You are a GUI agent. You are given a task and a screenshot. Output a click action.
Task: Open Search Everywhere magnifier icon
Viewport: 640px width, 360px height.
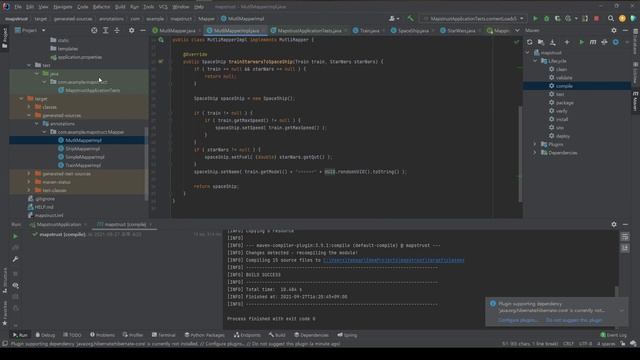point(611,18)
